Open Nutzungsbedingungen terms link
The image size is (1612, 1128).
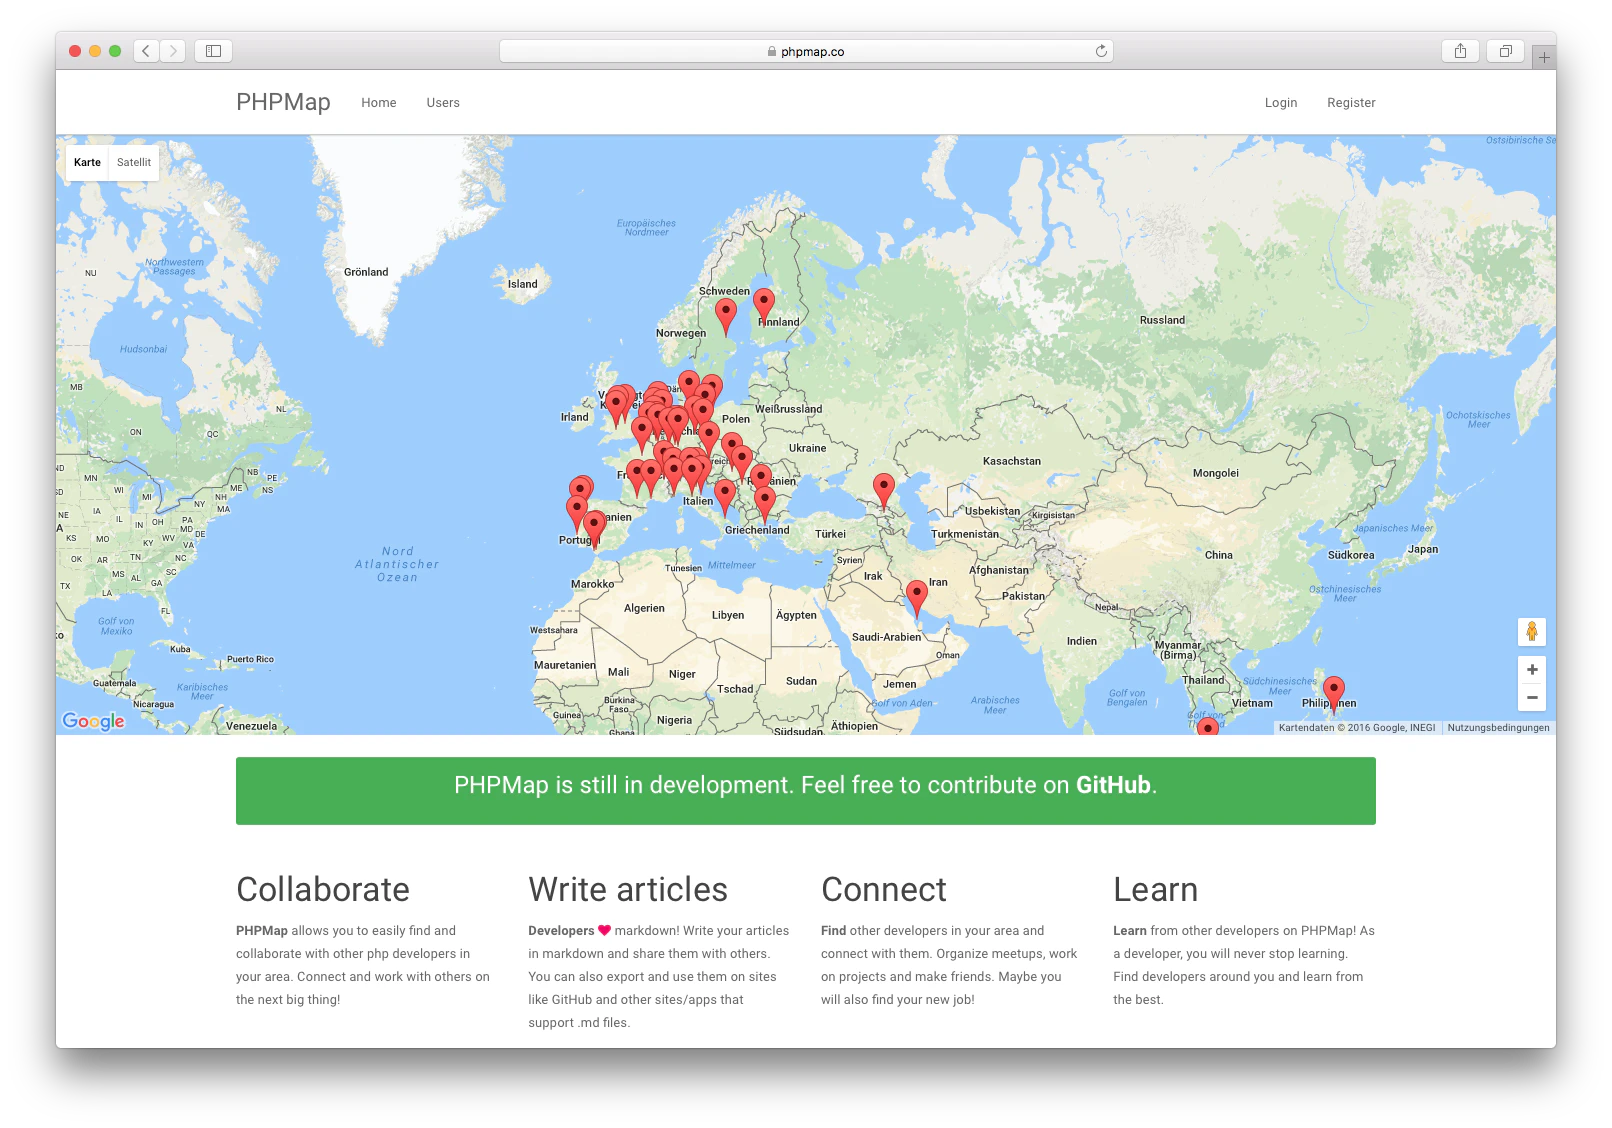click(x=1498, y=728)
